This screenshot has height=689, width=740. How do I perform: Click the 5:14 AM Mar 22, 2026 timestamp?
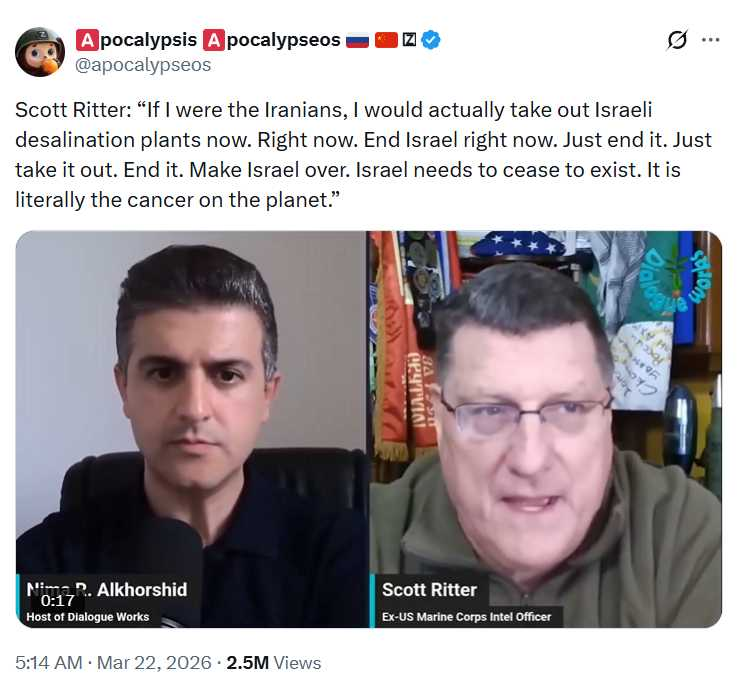pyautogui.click(x=113, y=663)
